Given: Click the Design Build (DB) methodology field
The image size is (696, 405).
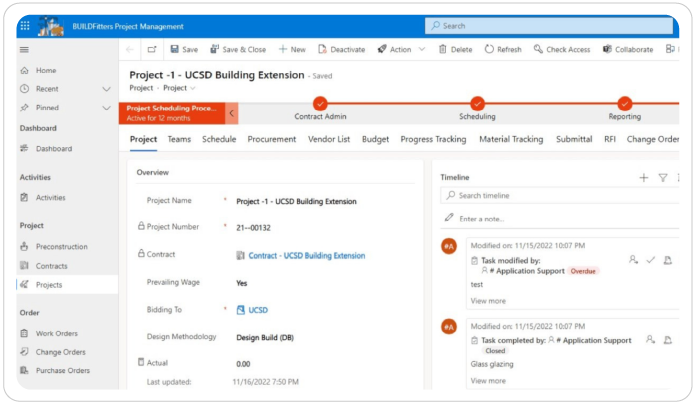Looking at the screenshot, I should 265,338.
